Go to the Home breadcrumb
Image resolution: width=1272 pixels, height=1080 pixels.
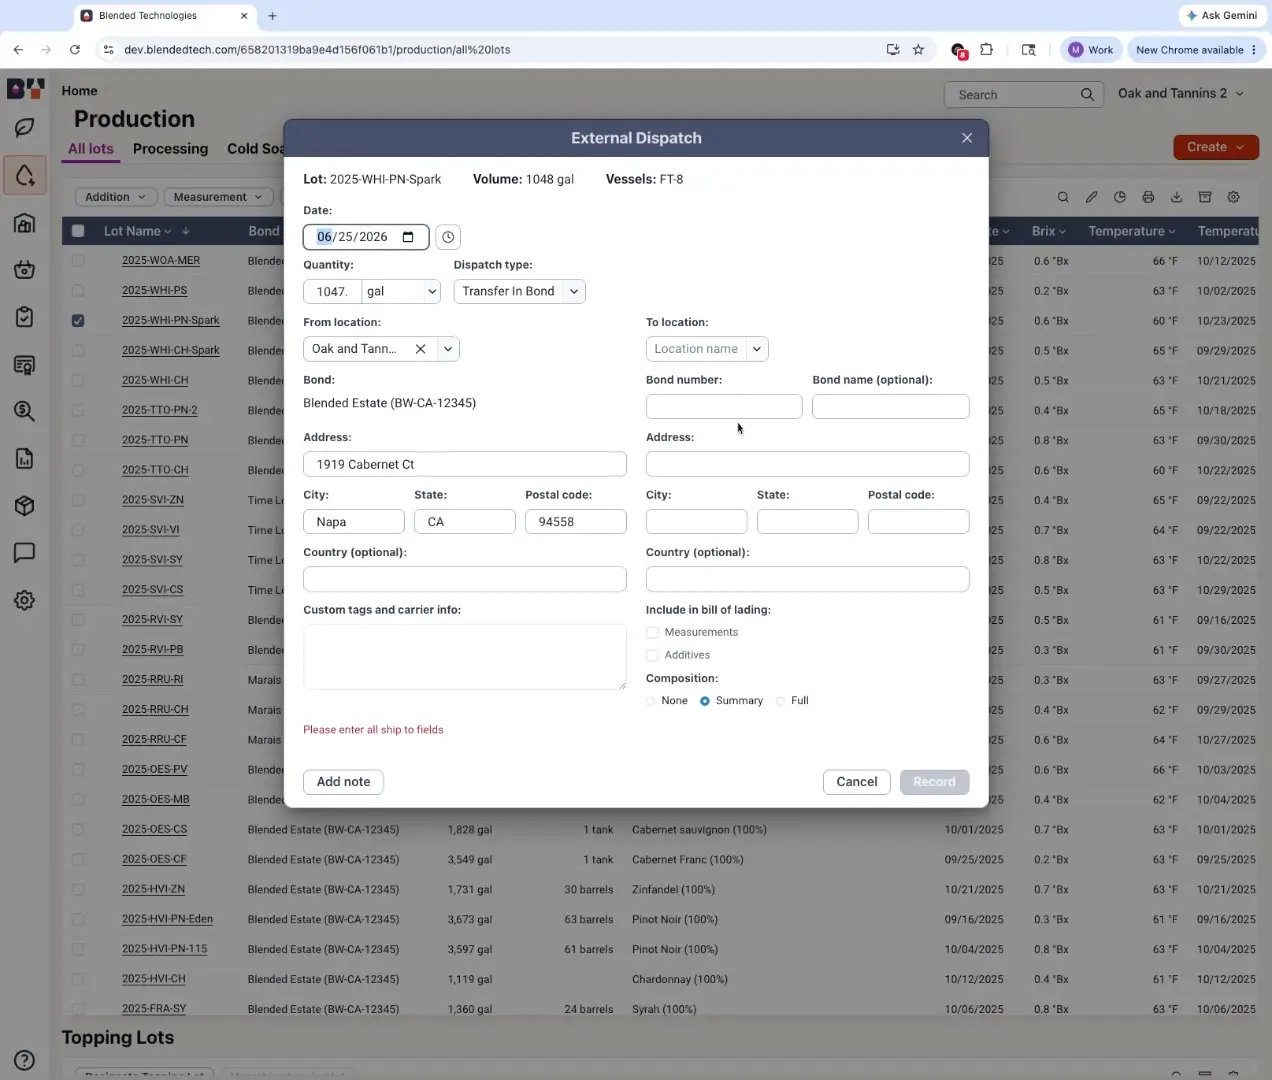pyautogui.click(x=79, y=91)
